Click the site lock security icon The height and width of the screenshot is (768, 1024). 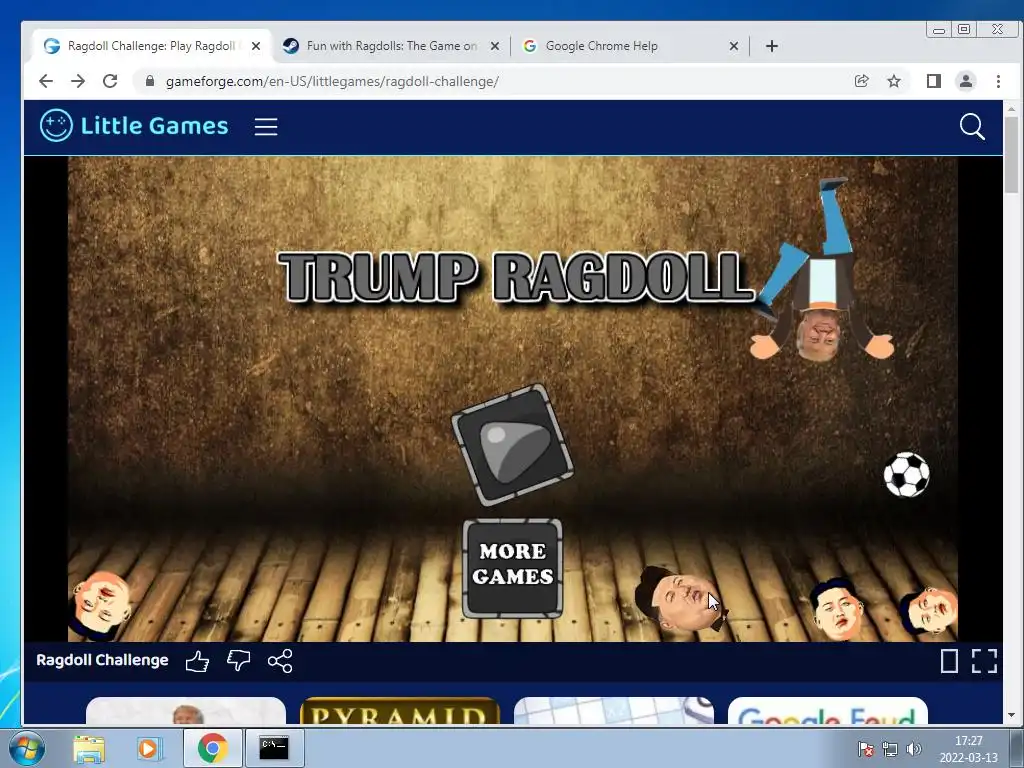point(150,81)
